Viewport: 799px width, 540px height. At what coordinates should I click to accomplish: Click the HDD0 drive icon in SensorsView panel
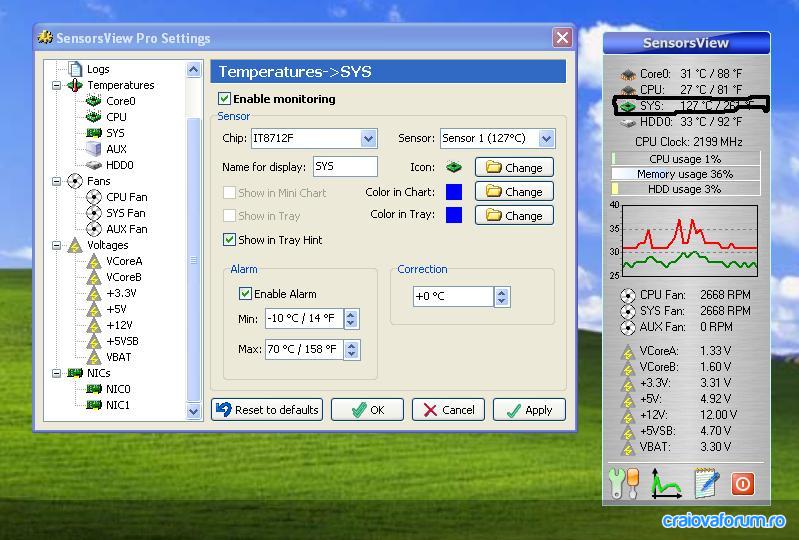coord(628,122)
